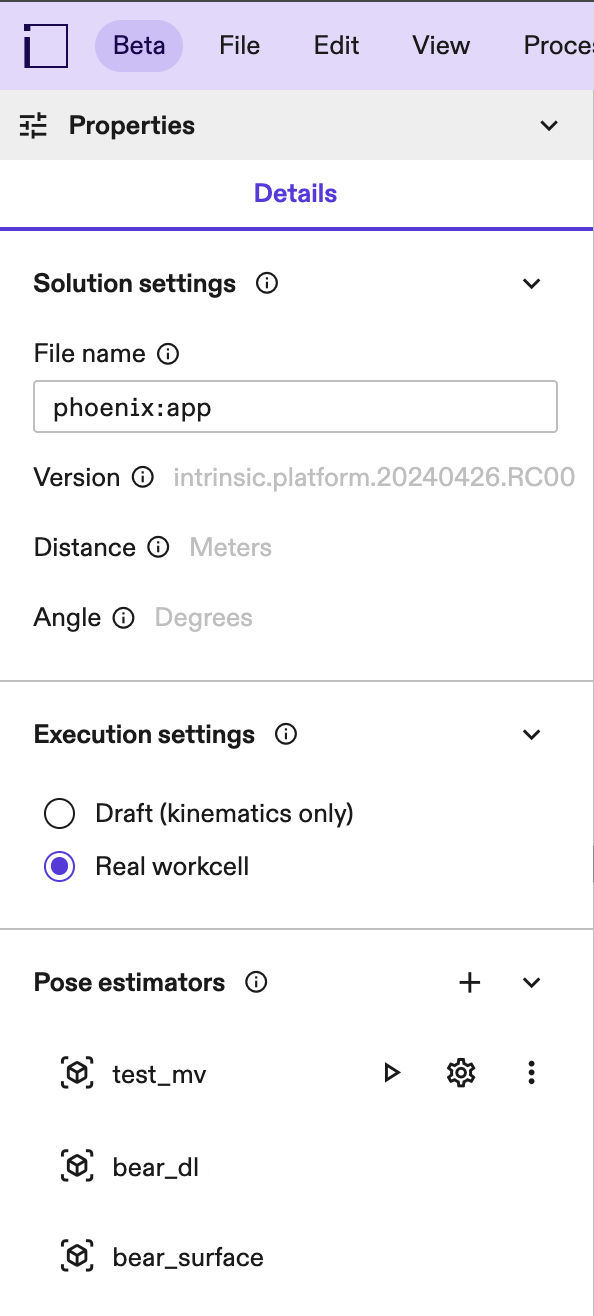The height and width of the screenshot is (1316, 594).
Task: Open the File menu
Action: pos(239,45)
